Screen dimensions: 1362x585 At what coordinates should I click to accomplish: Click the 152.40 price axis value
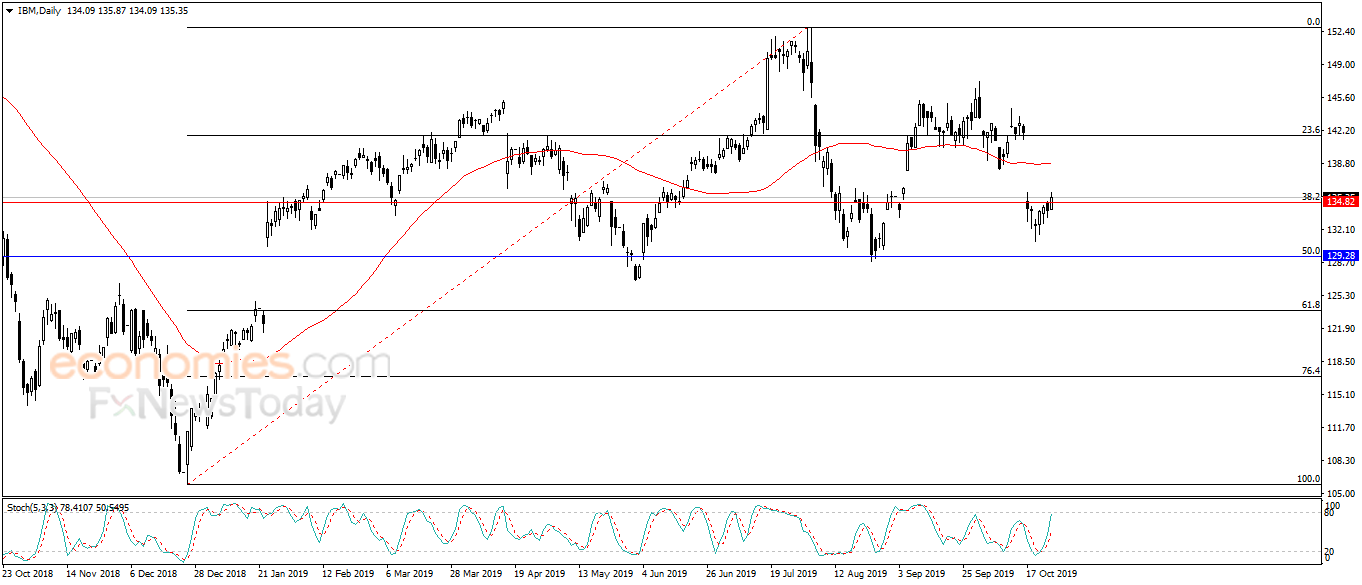pyautogui.click(x=1340, y=32)
